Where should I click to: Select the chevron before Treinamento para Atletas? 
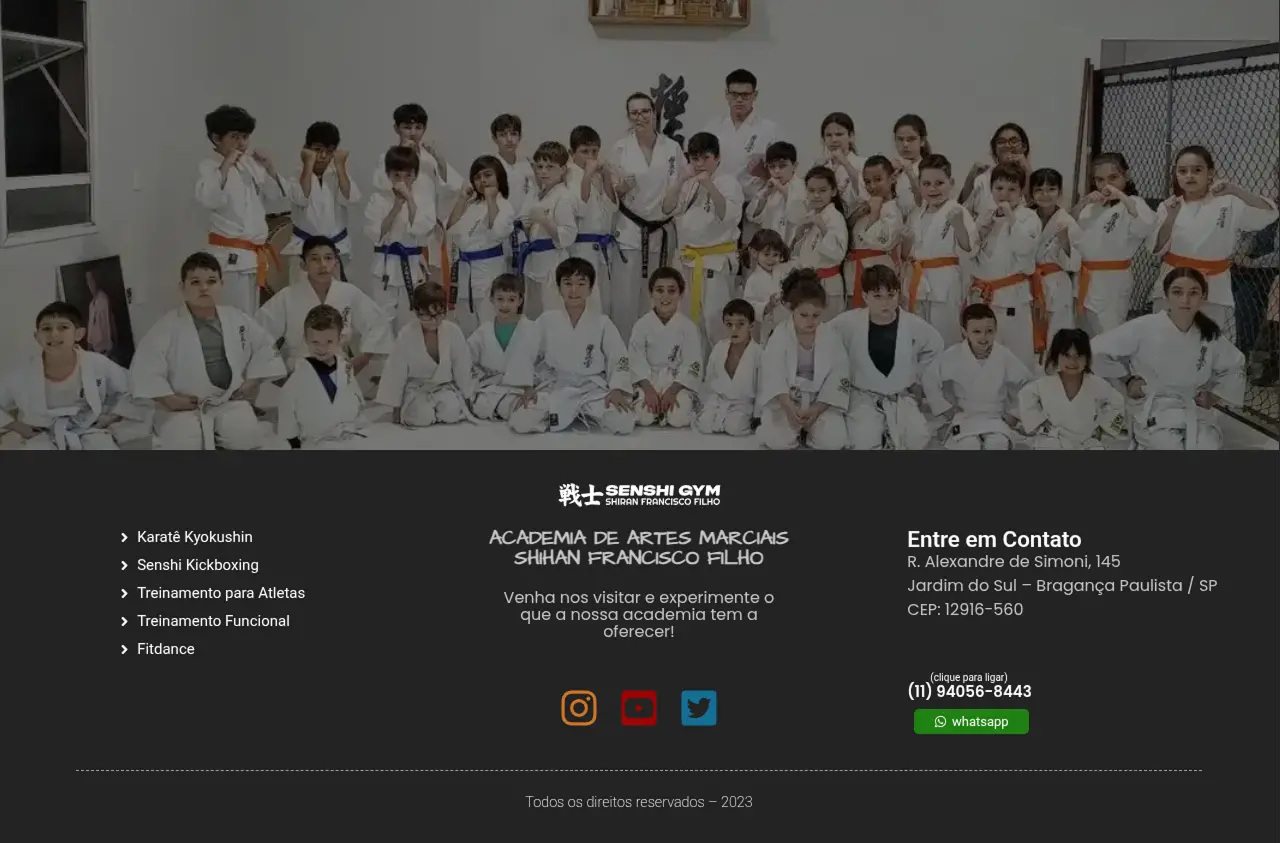(124, 593)
